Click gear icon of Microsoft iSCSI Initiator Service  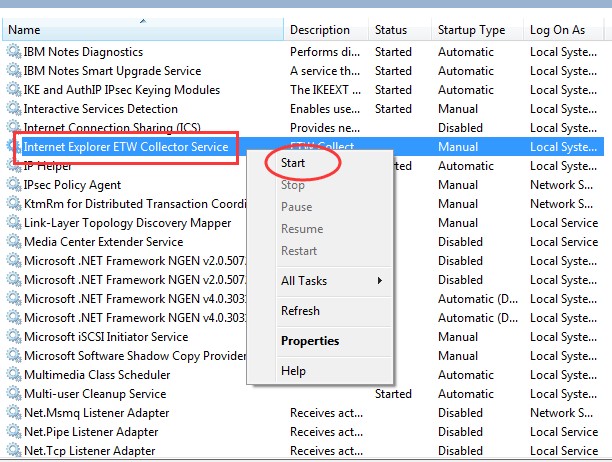14,337
